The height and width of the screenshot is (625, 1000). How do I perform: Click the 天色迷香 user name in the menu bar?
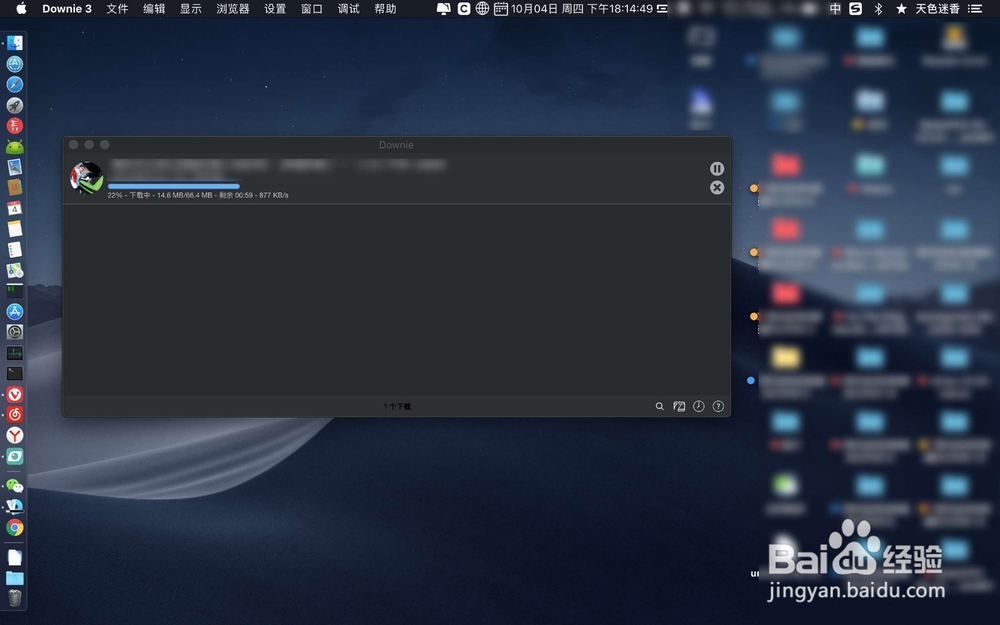point(938,8)
